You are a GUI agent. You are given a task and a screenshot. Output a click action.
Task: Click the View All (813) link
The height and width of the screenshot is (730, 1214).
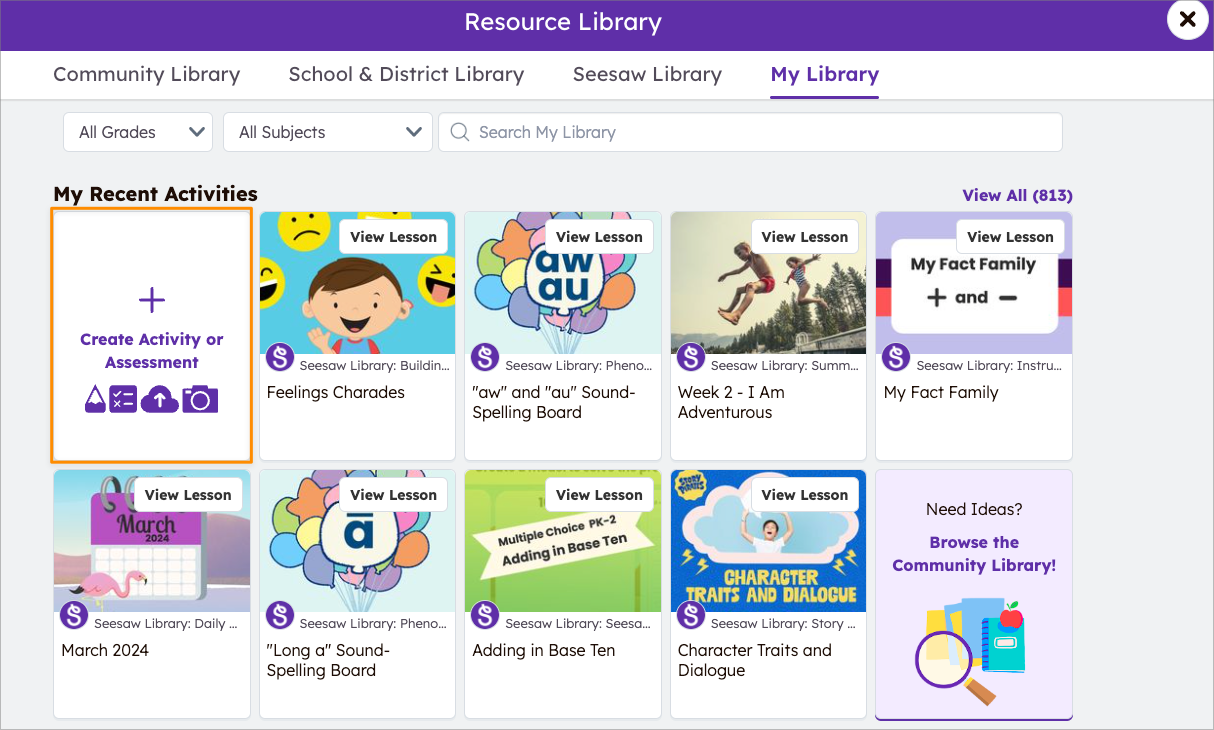1017,195
